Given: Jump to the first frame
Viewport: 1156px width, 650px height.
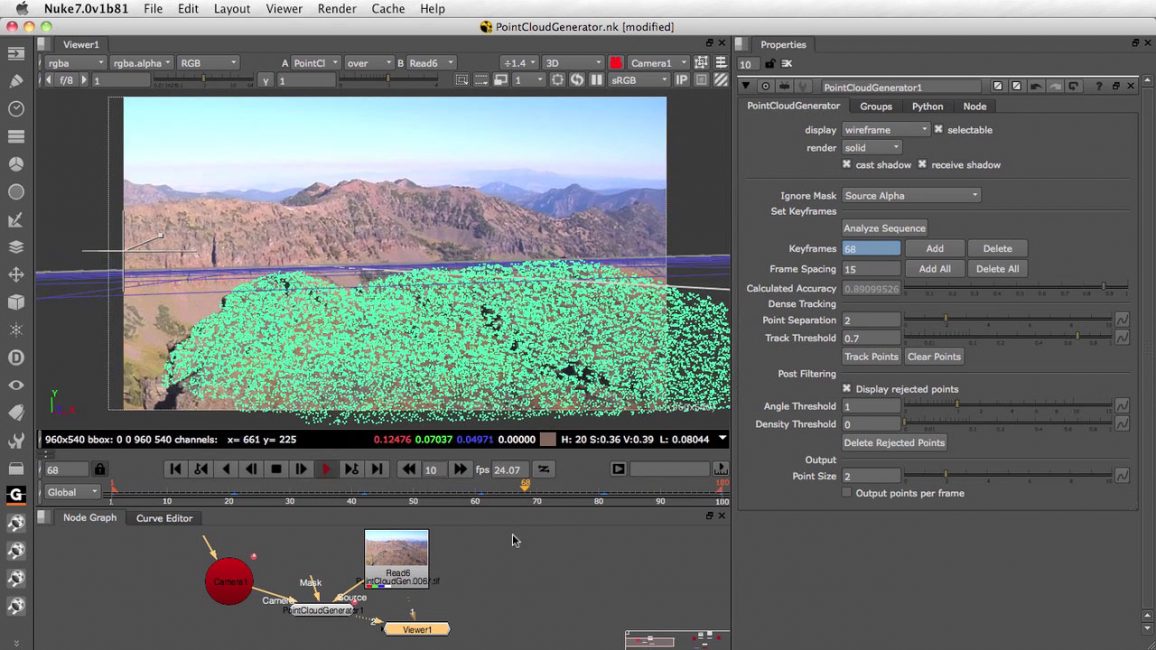Looking at the screenshot, I should [175, 469].
